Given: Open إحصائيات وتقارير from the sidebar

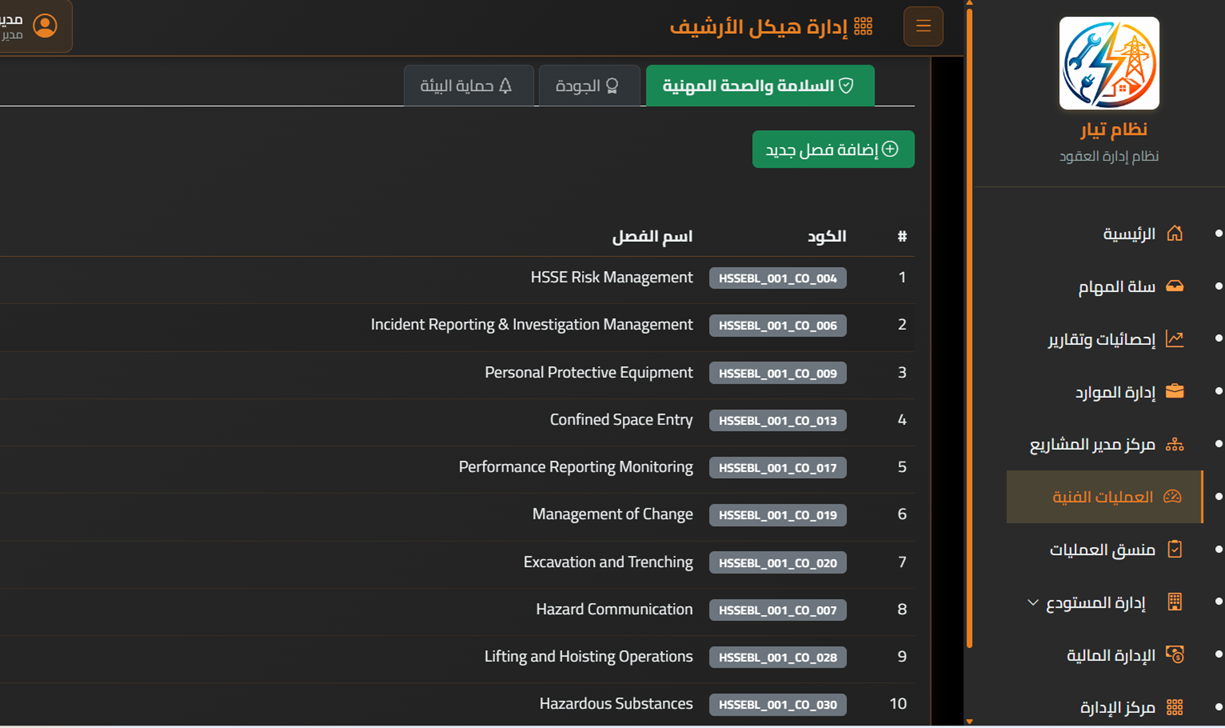Looking at the screenshot, I should [1101, 340].
